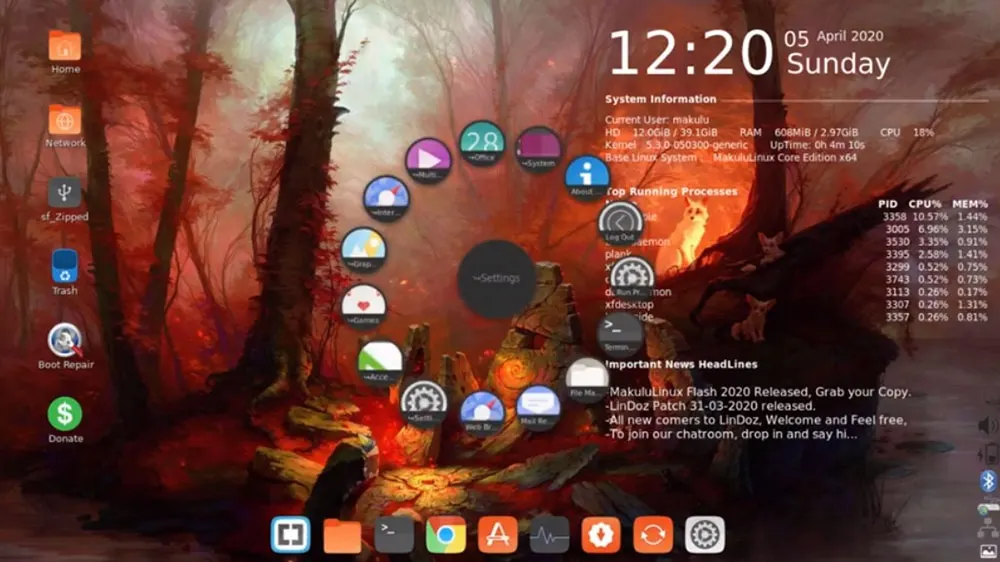Launch Chrome browser from the dock

click(445, 535)
